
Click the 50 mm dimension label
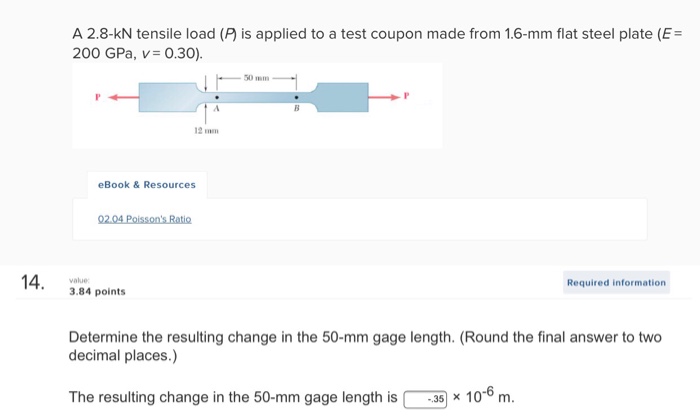pyautogui.click(x=256, y=78)
